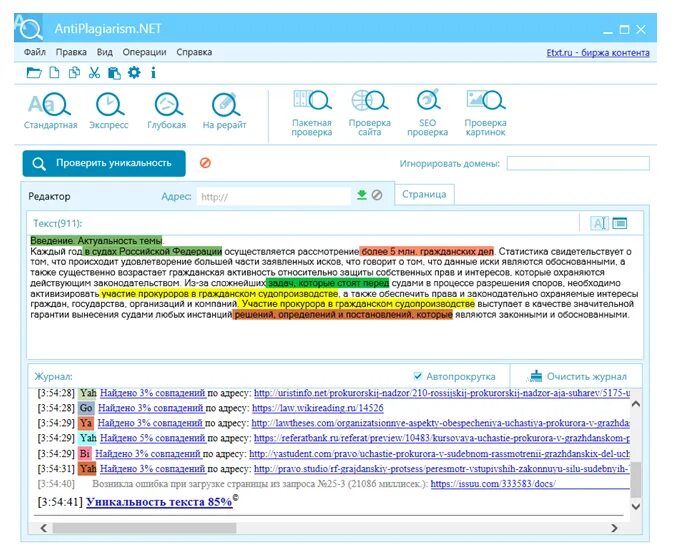Click the green highlighted 'задач, которые стоят перед'
The image size is (691, 556).
328,283
